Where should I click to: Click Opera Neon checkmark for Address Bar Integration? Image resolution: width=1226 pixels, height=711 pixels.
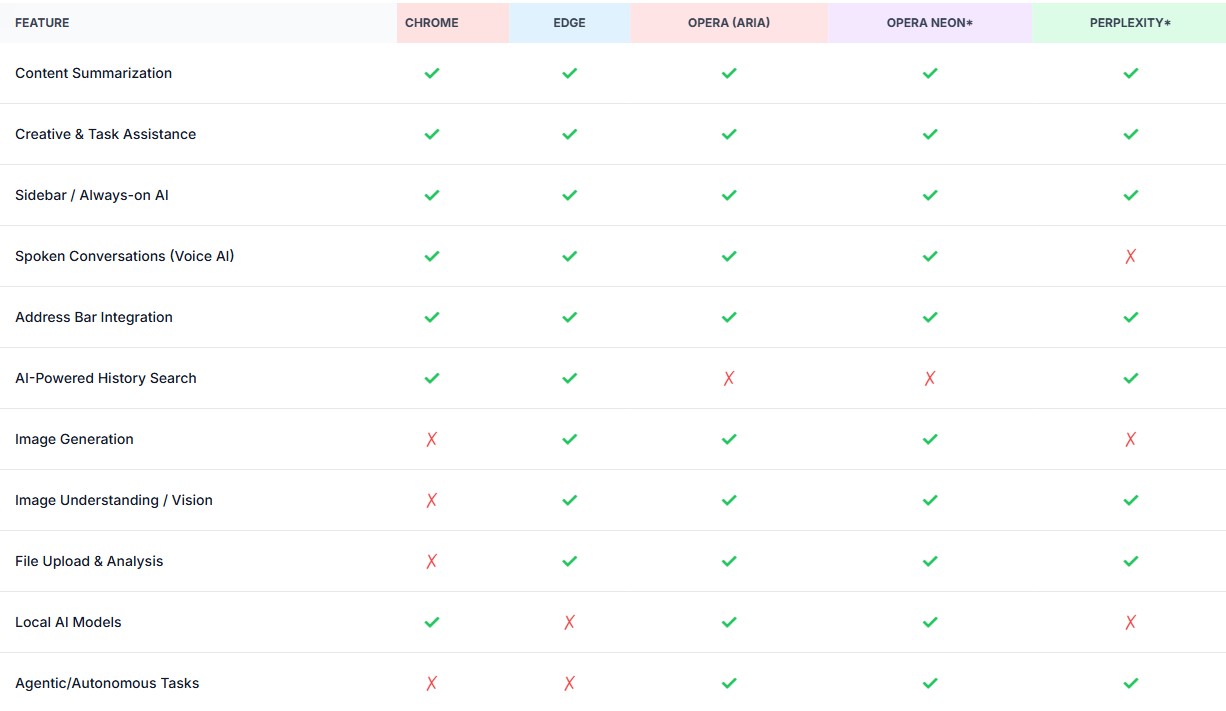tap(930, 317)
